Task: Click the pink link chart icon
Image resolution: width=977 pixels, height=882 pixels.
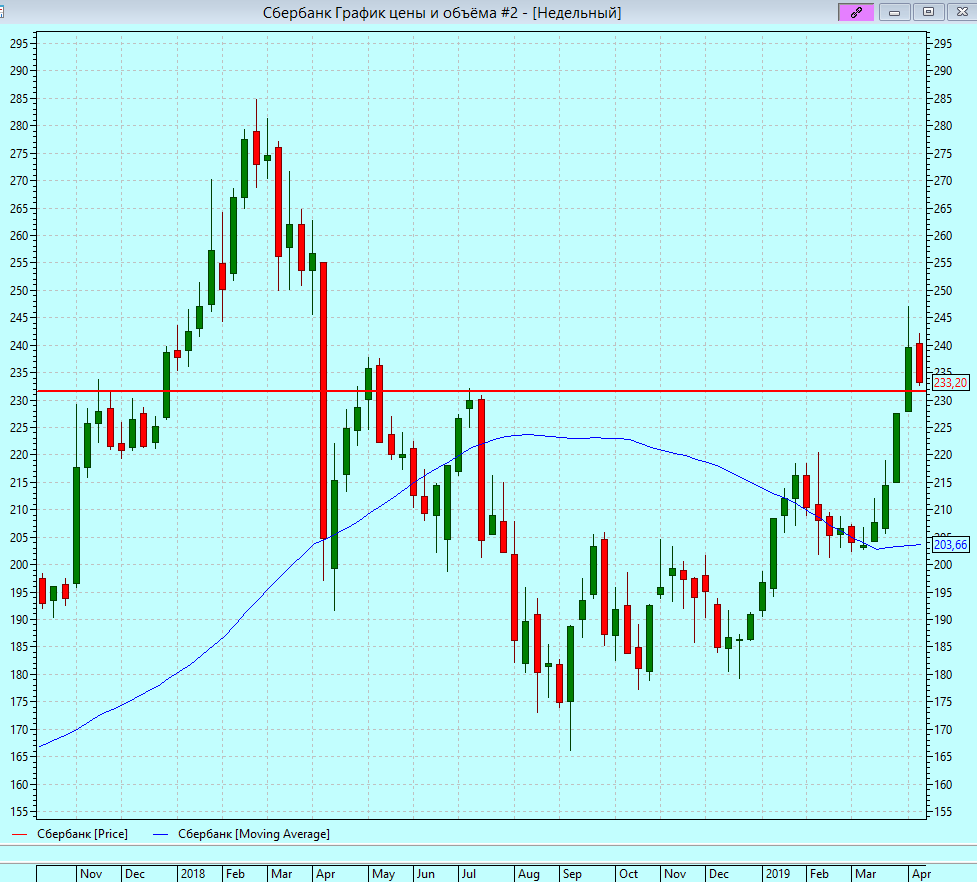Action: [856, 12]
